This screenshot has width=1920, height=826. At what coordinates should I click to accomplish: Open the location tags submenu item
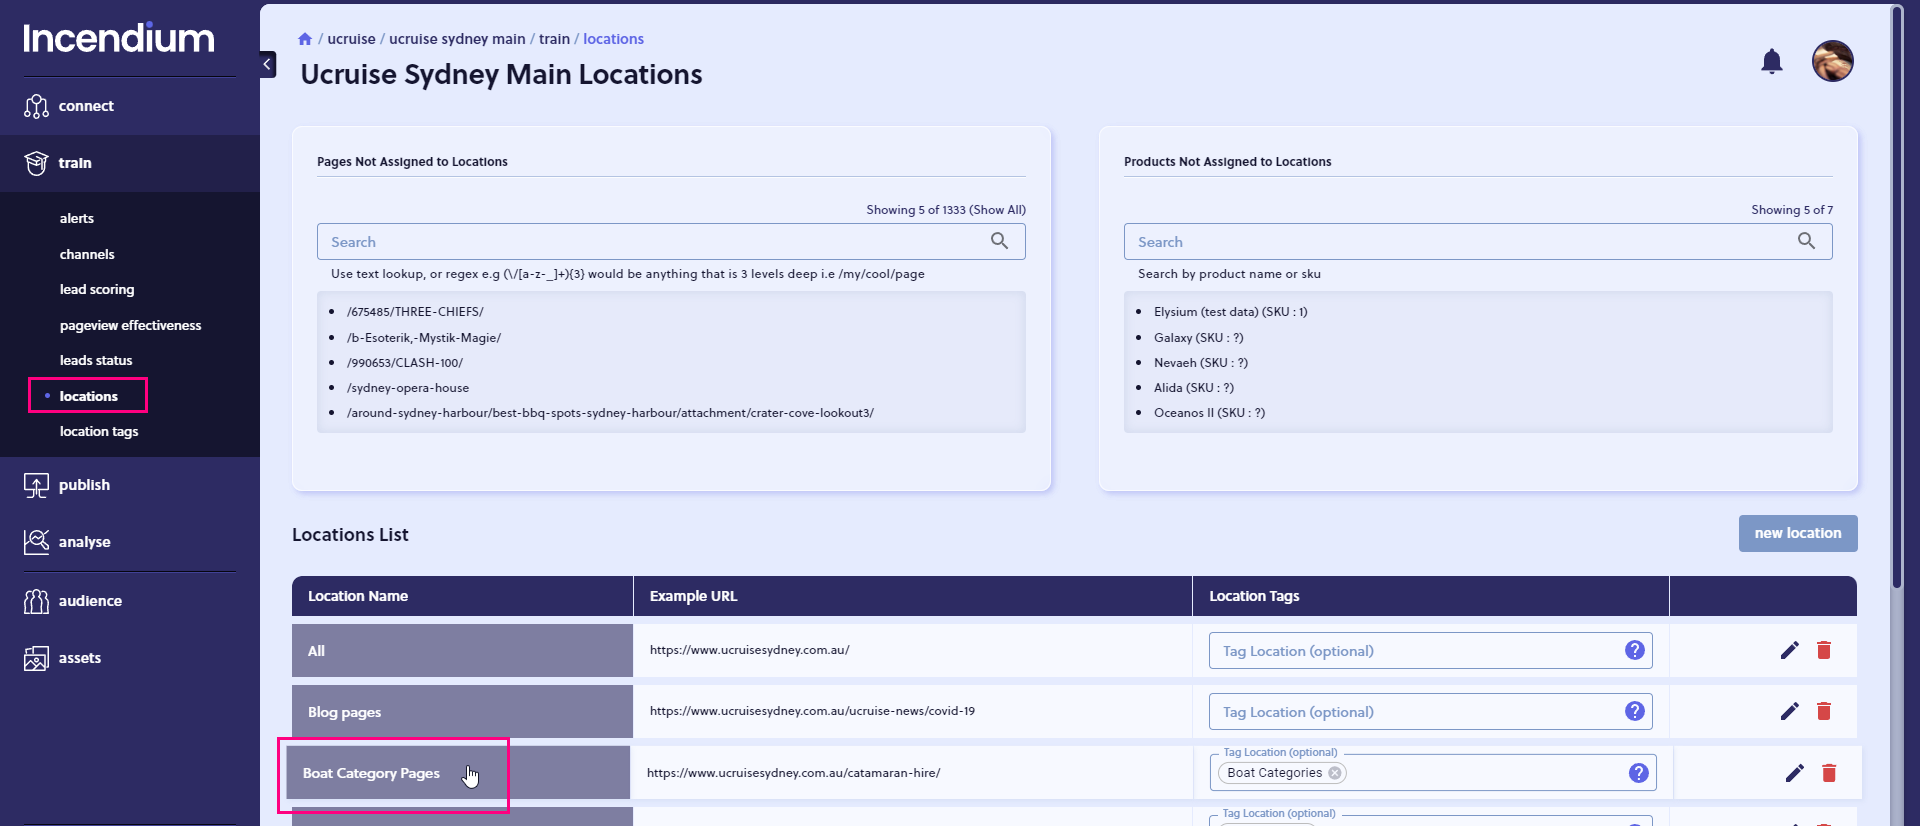(99, 432)
